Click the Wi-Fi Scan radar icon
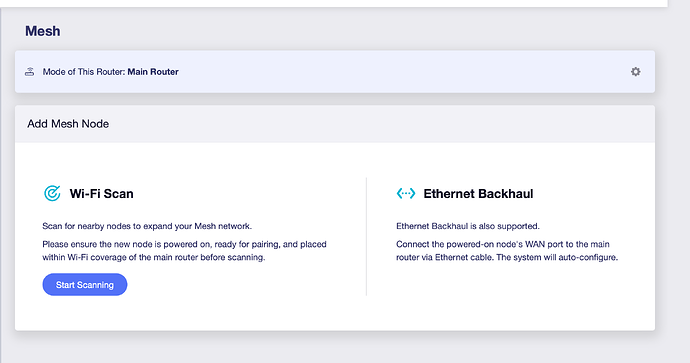The image size is (690, 363). tap(52, 193)
